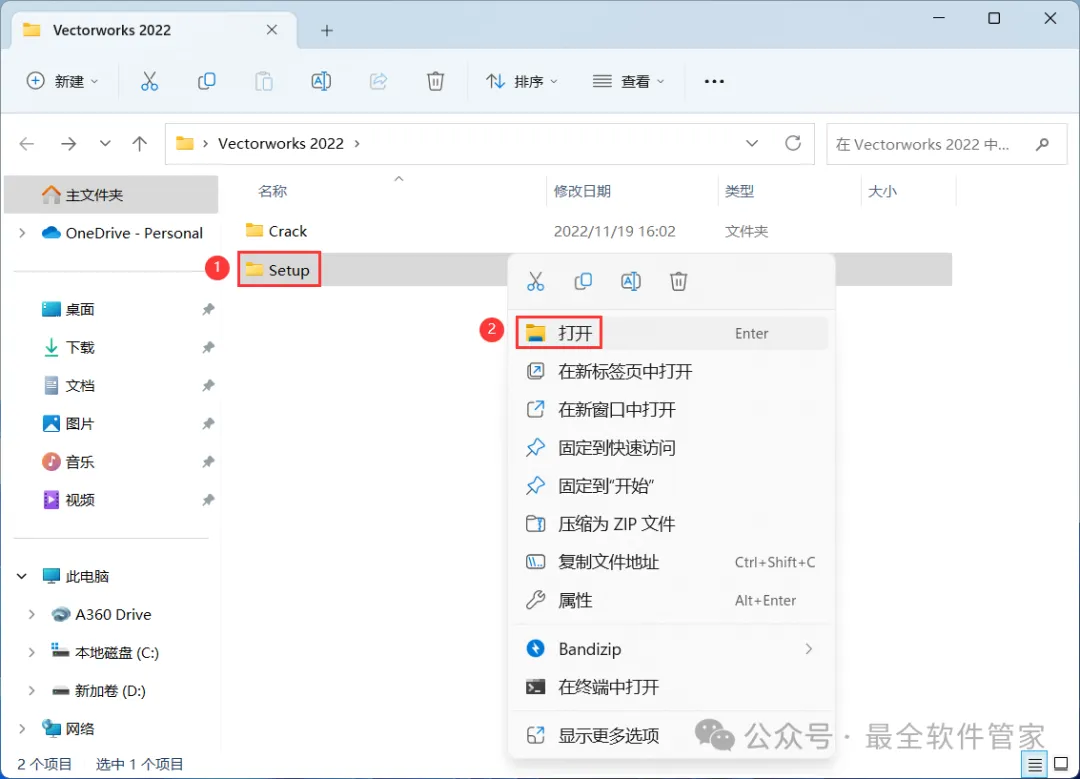The image size is (1080, 779).
Task: Unpin 视频 from quick access
Action: pos(208,500)
